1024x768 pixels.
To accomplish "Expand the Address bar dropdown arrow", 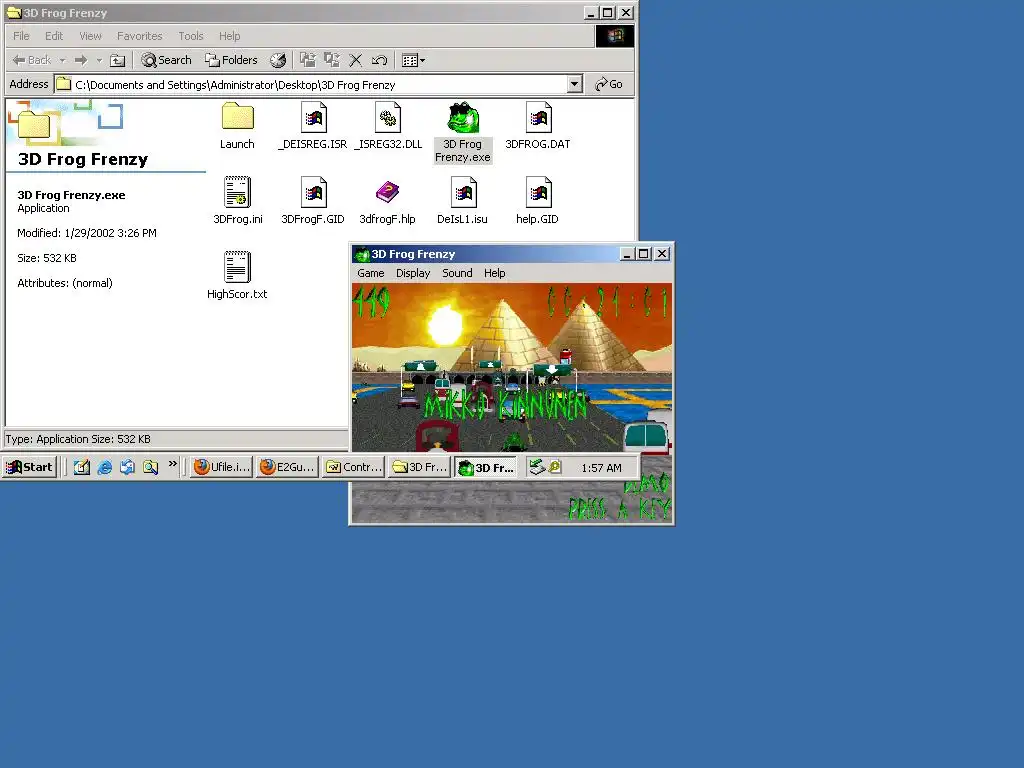I will click(574, 84).
